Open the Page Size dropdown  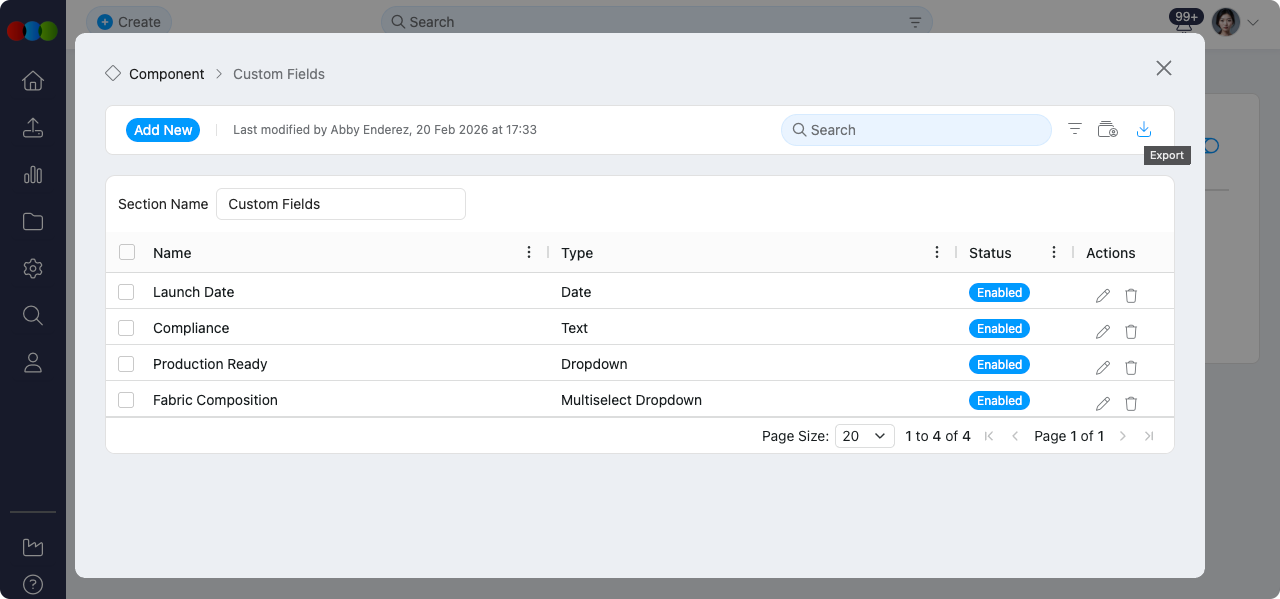coord(865,436)
